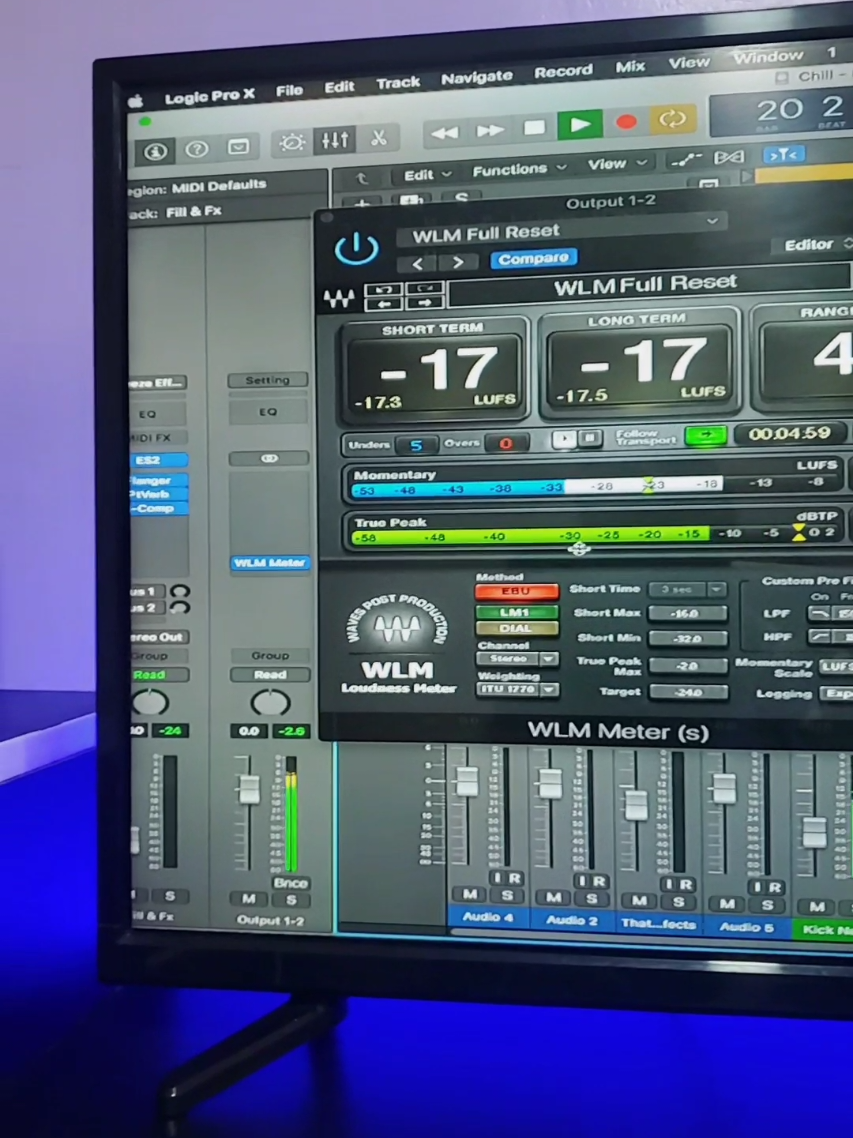Adjust the Output 1-2 volume fader
853x1138 pixels.
tap(249, 789)
